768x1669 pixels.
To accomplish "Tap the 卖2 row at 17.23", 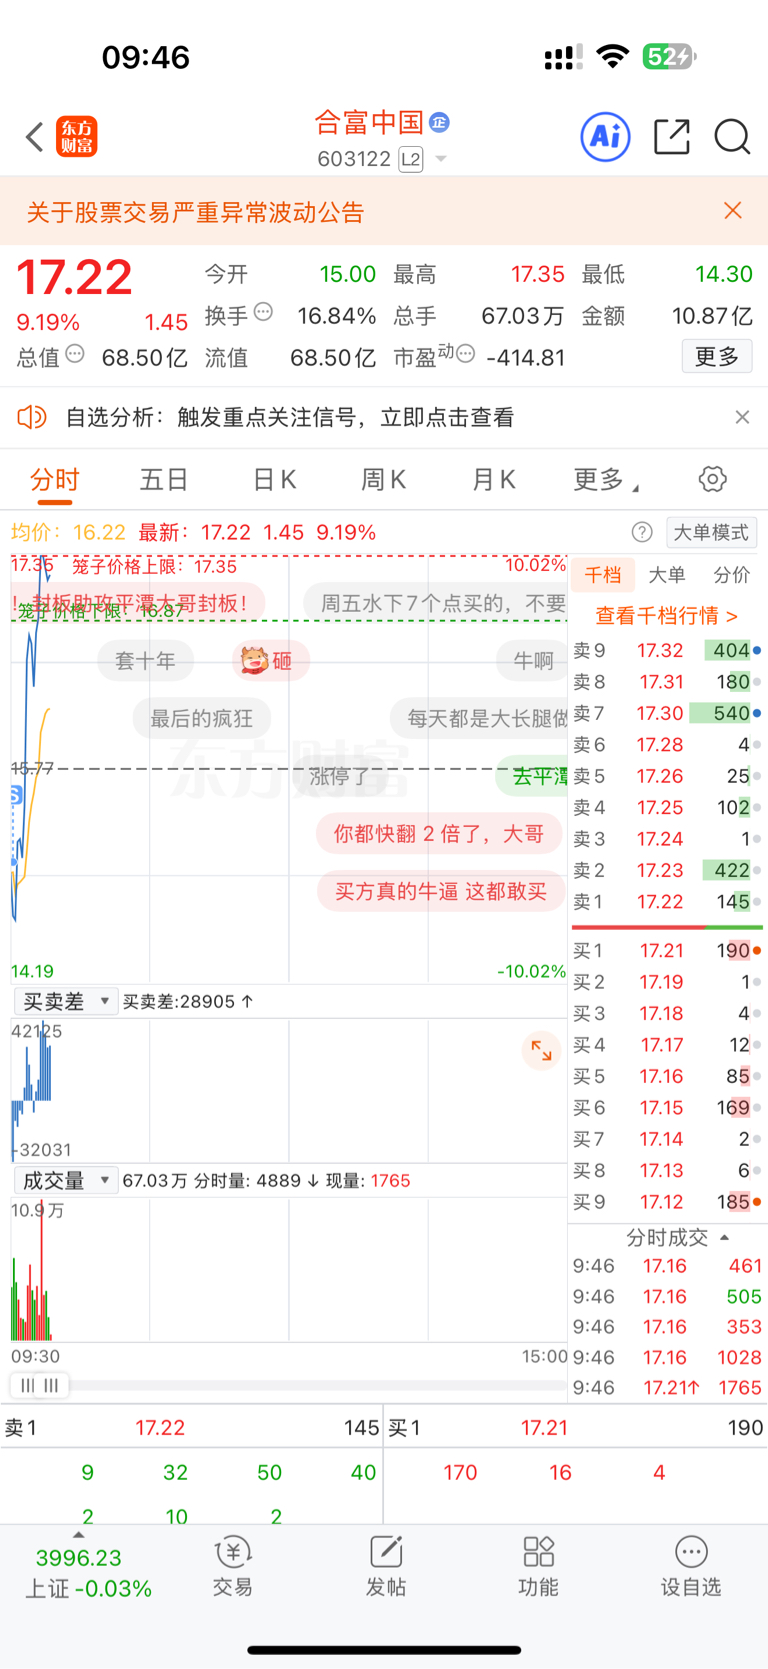I will point(667,870).
